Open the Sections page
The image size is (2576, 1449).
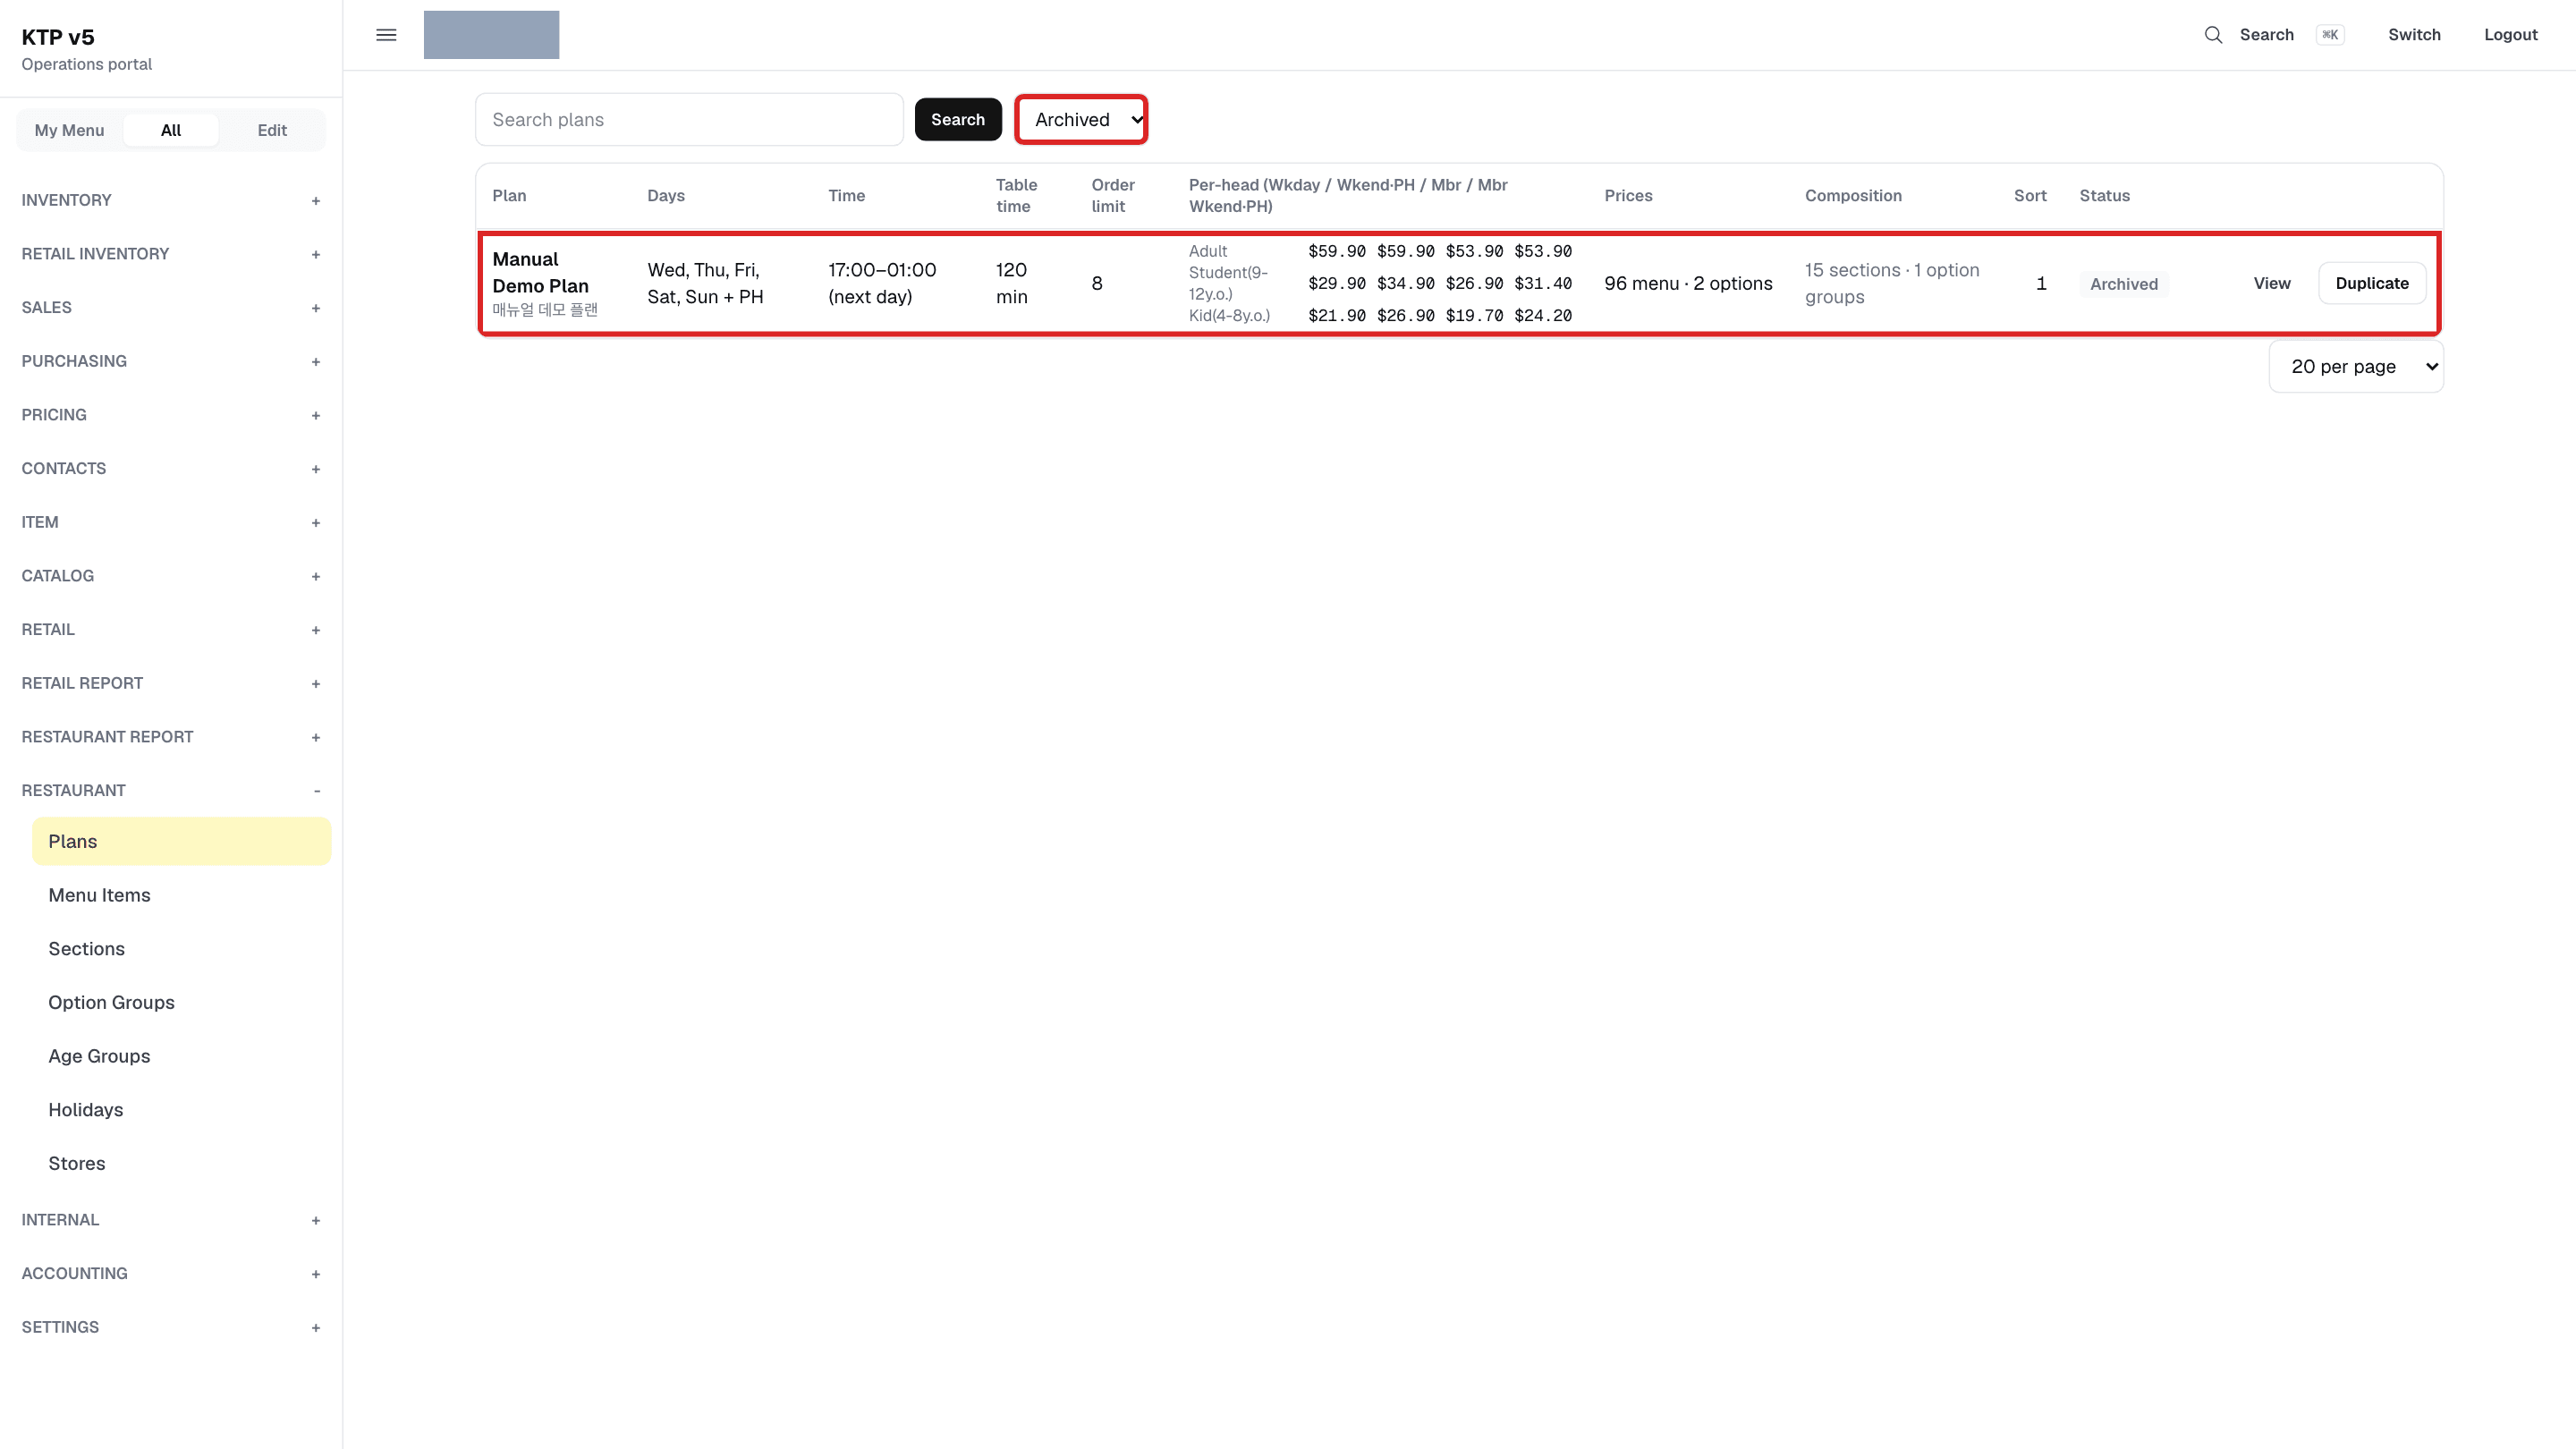[x=181, y=949]
